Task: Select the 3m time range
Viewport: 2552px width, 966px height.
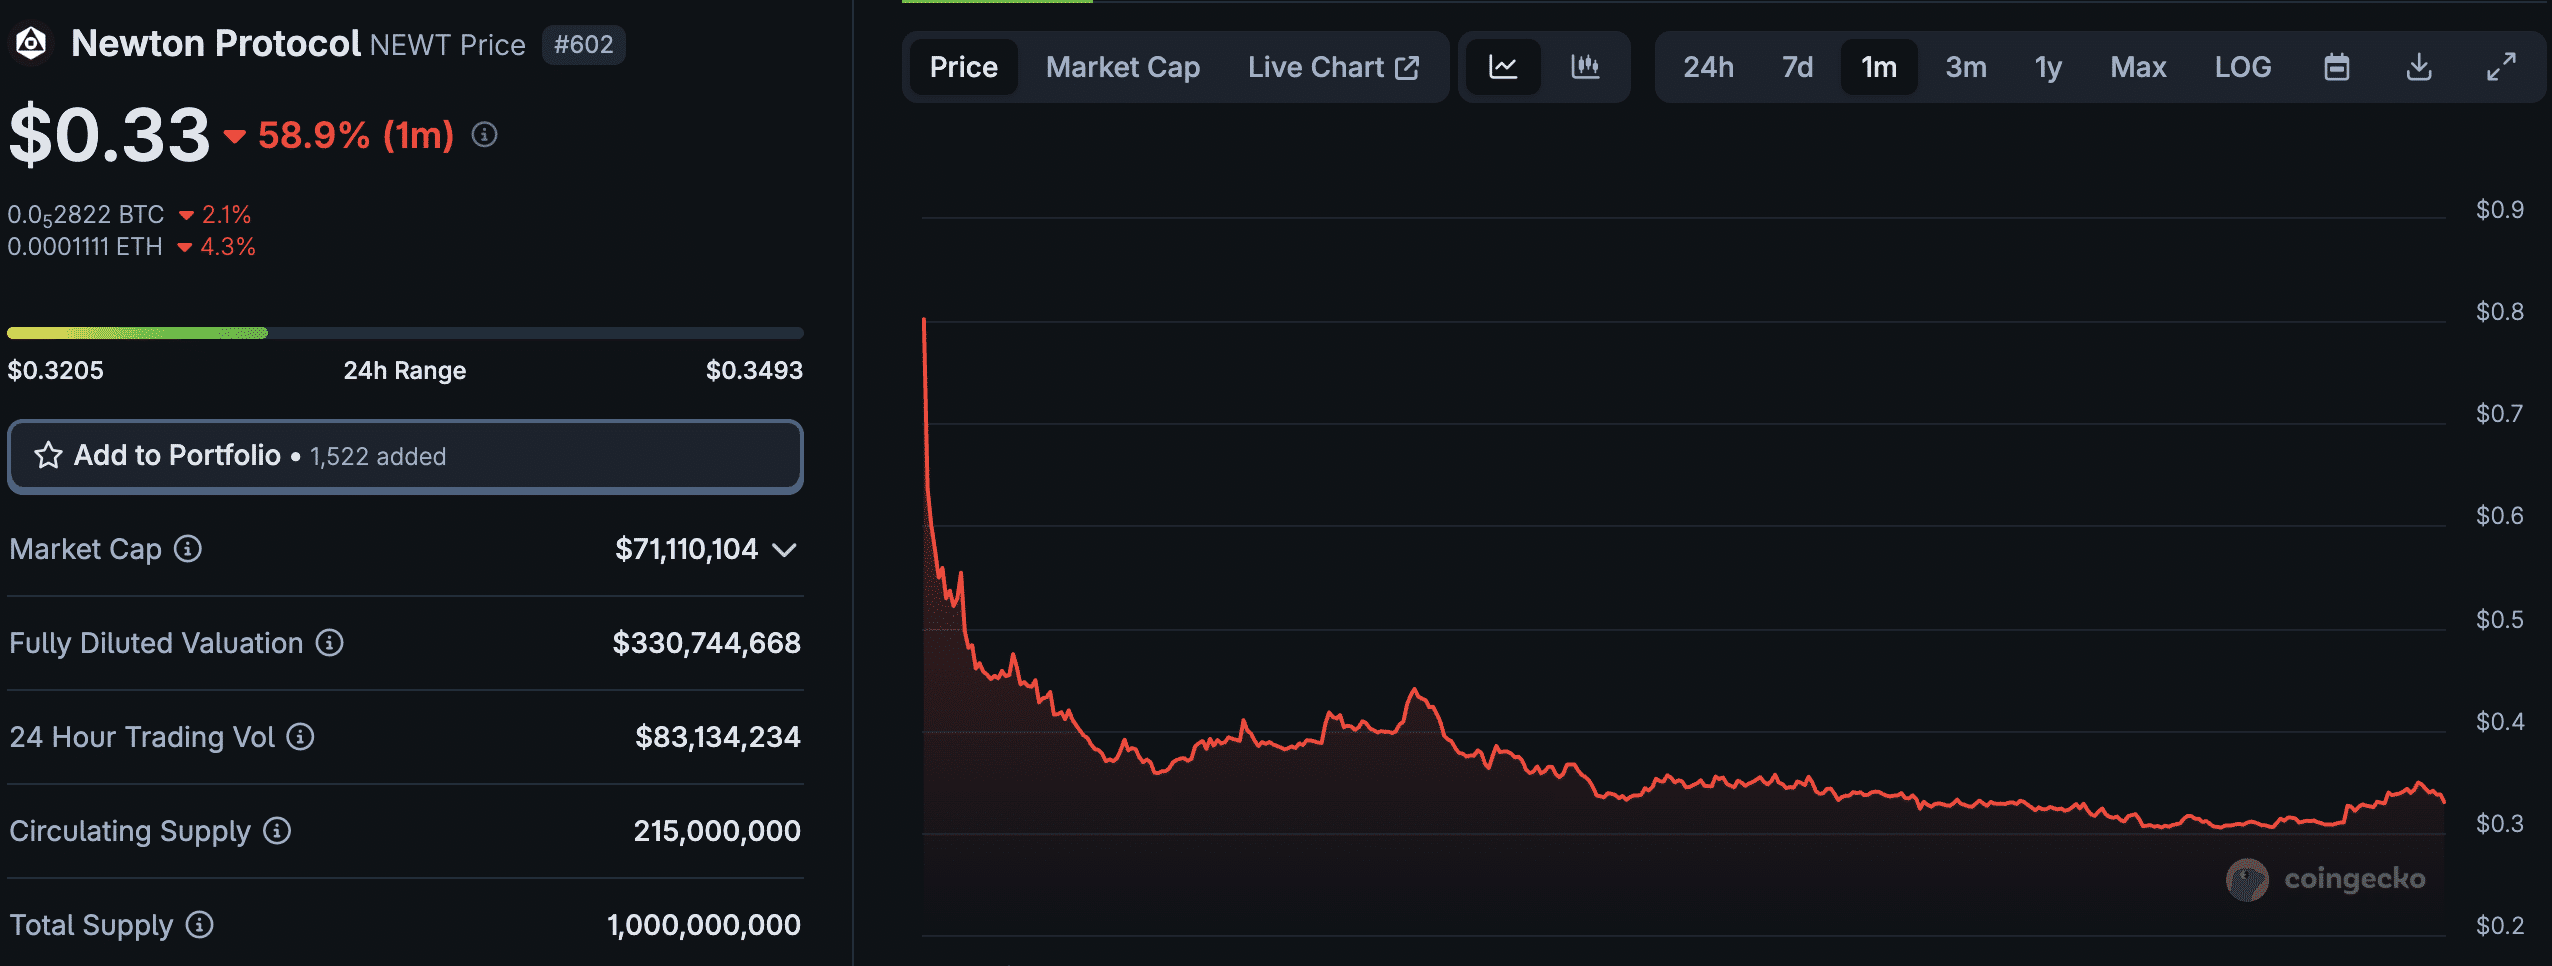Action: coord(1966,67)
